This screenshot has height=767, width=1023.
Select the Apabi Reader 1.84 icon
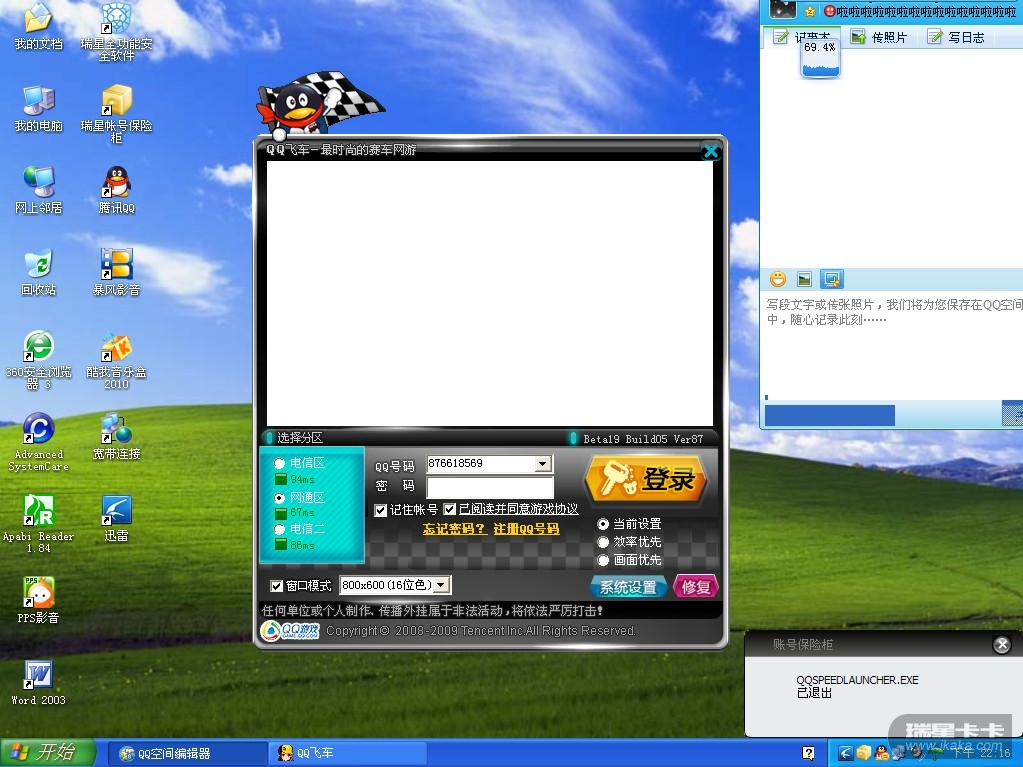(x=38, y=524)
